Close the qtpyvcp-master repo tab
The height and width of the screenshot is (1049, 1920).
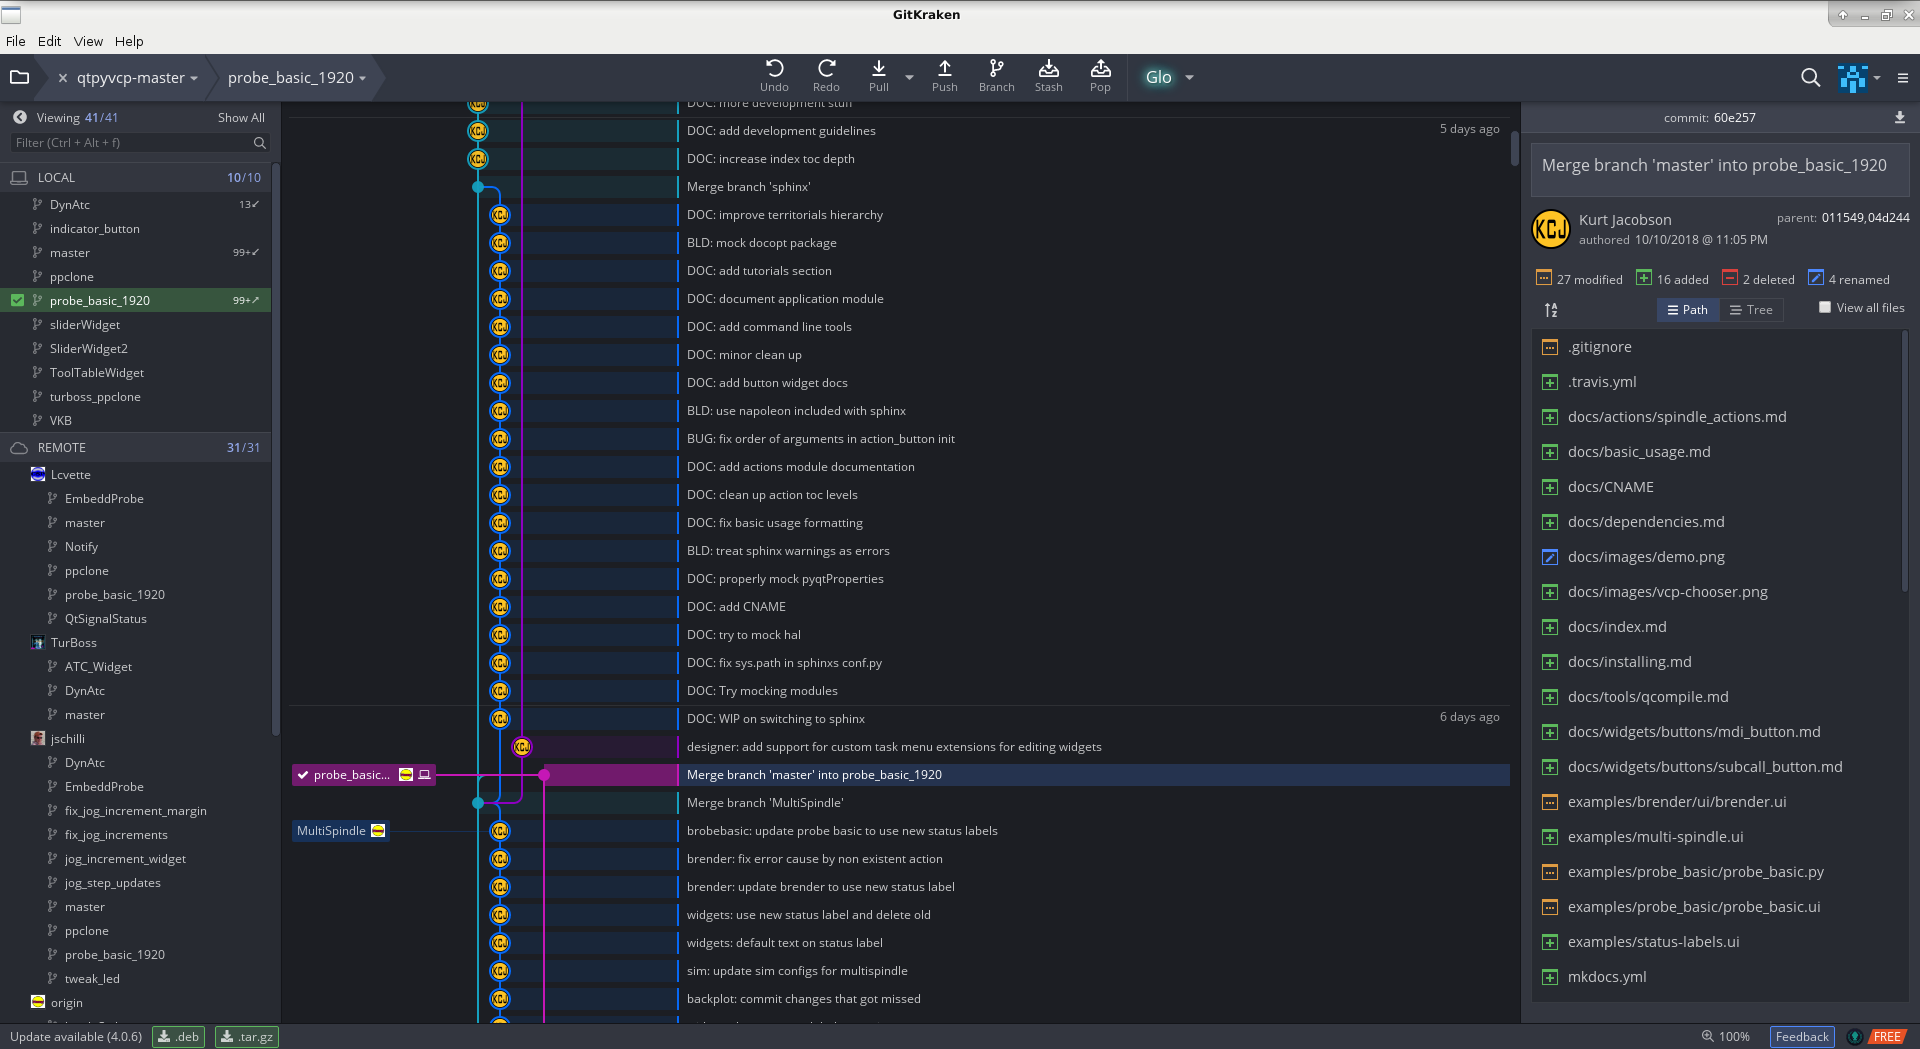pos(63,78)
